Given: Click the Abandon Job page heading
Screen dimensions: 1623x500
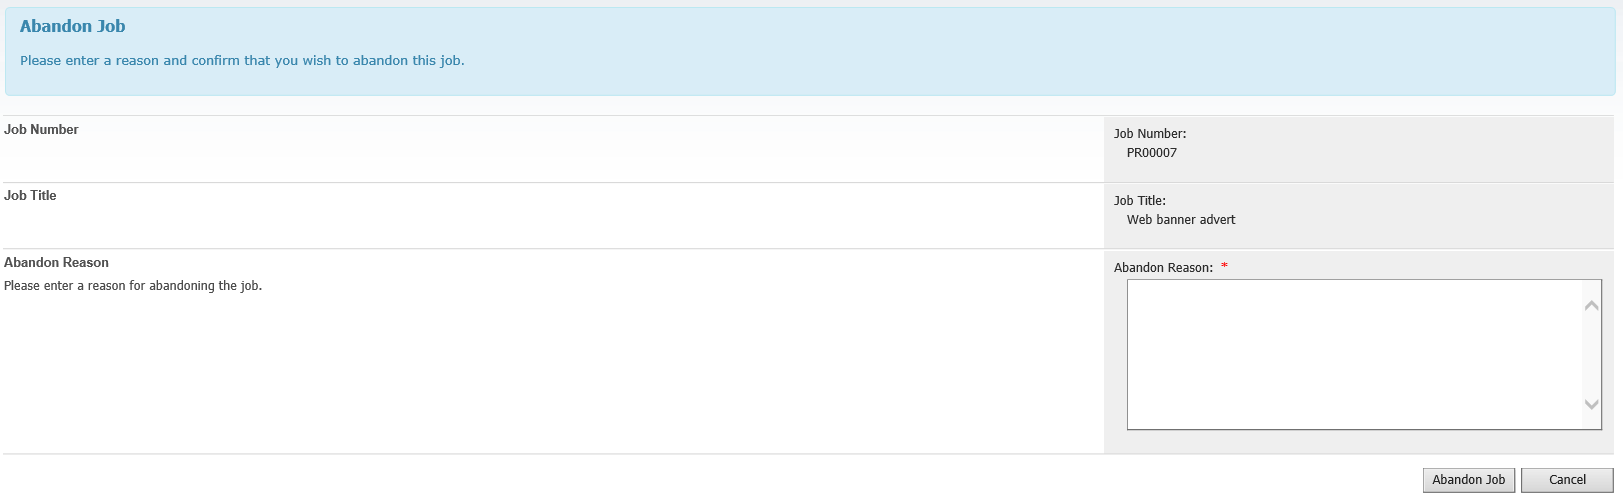Looking at the screenshot, I should 73,27.
